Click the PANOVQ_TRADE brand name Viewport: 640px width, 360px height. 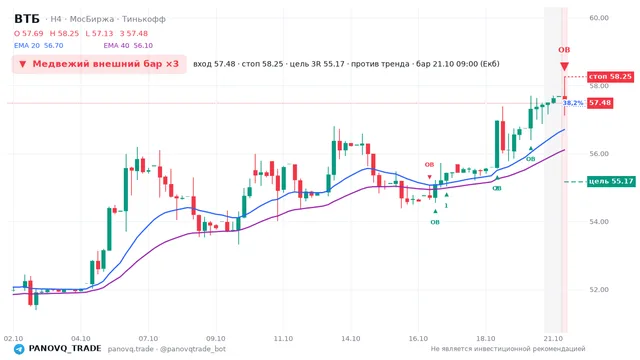click(x=65, y=349)
